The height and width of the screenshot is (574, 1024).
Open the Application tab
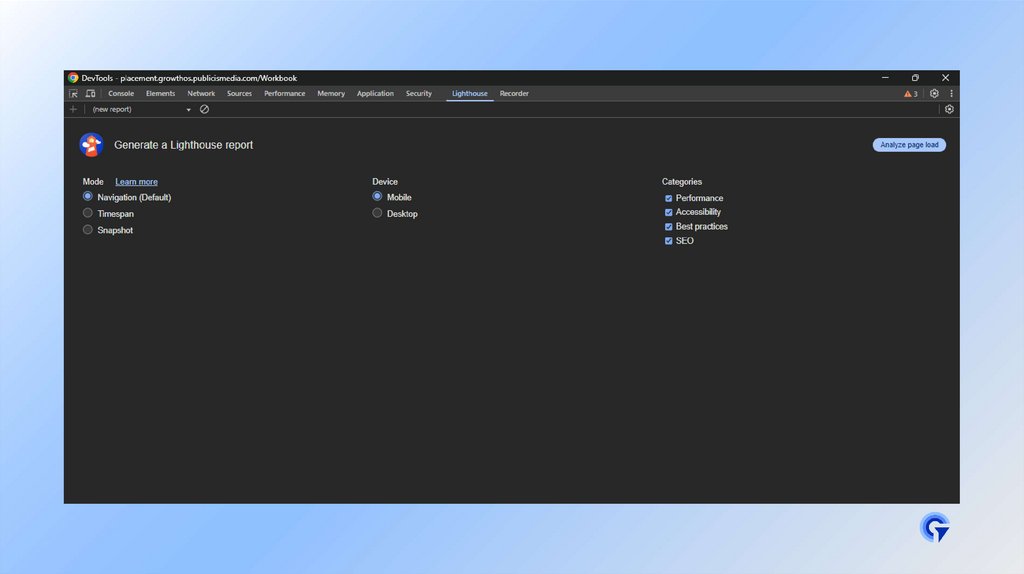tap(375, 93)
